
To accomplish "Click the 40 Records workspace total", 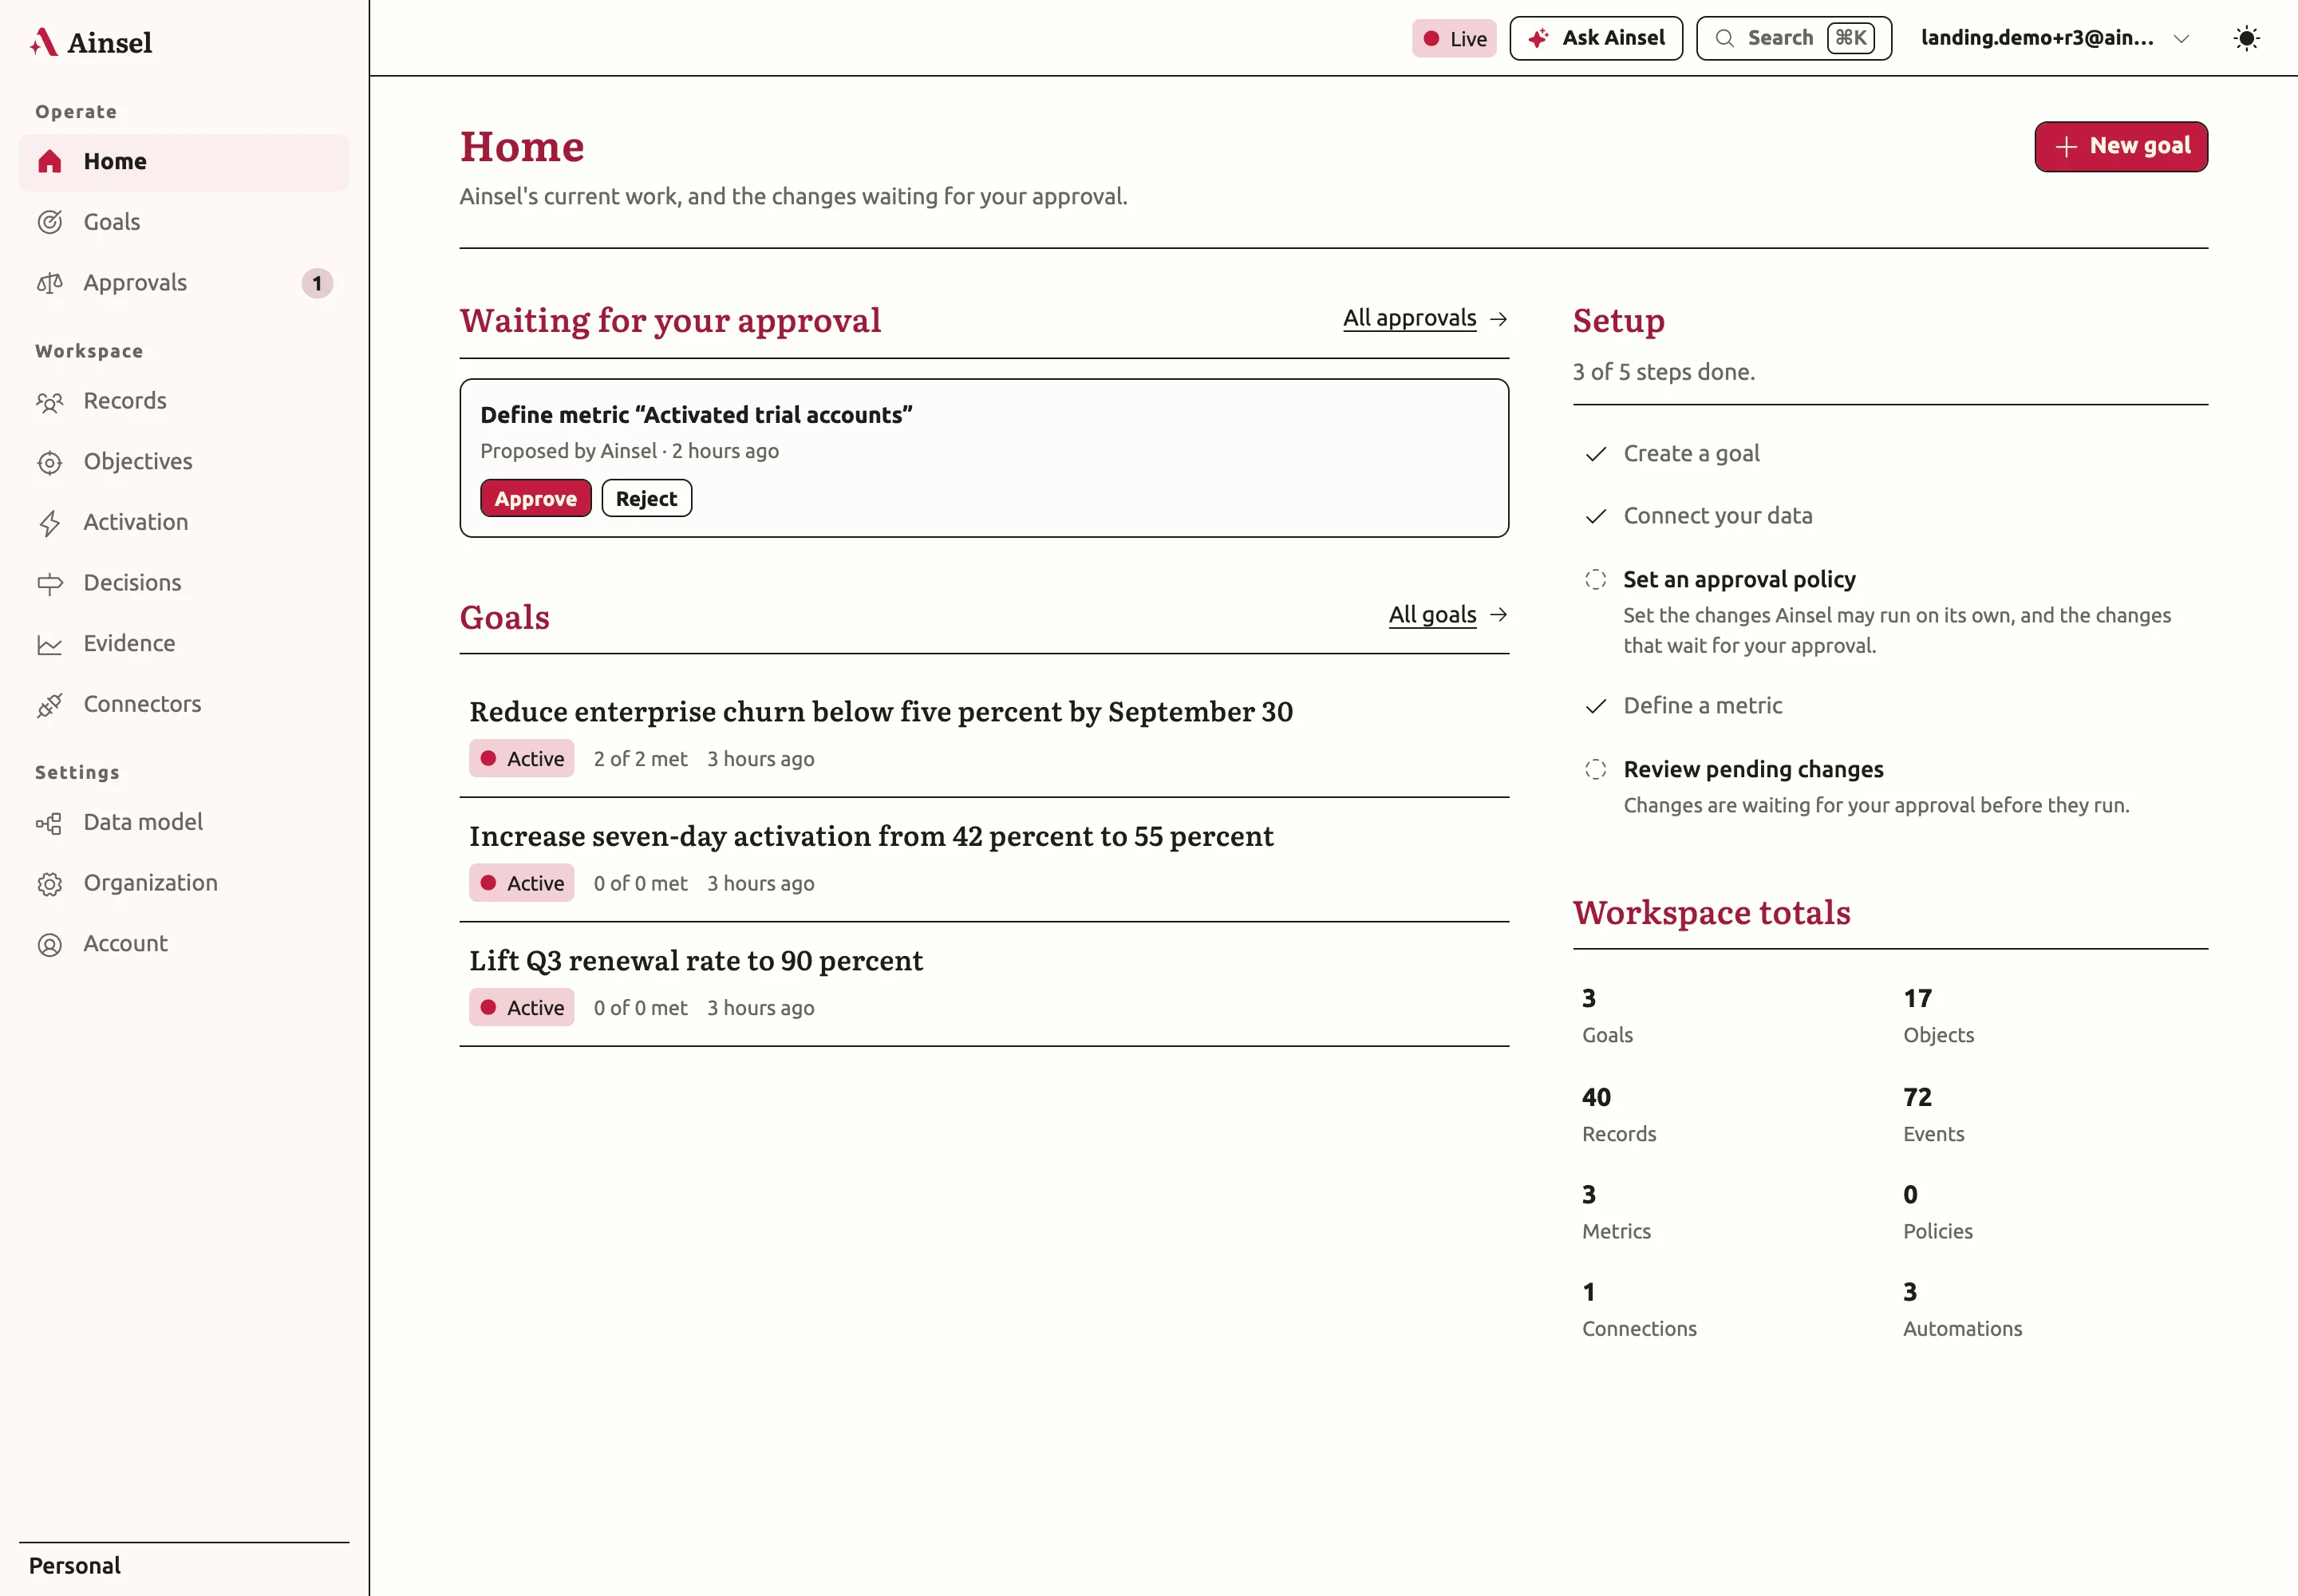I will [x=1619, y=1114].
